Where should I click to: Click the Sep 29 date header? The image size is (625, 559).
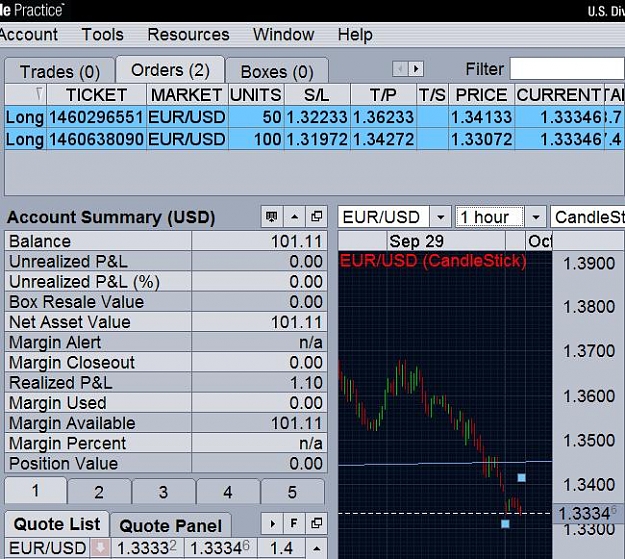[x=416, y=241]
